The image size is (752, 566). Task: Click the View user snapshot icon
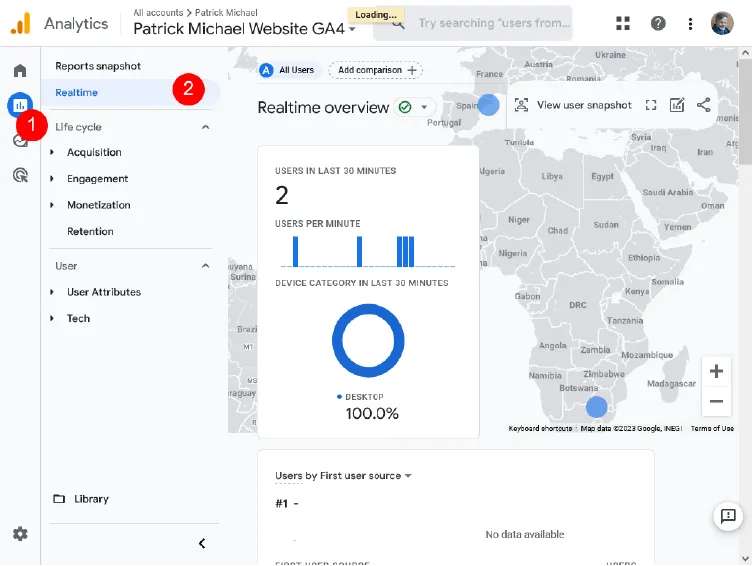521,105
